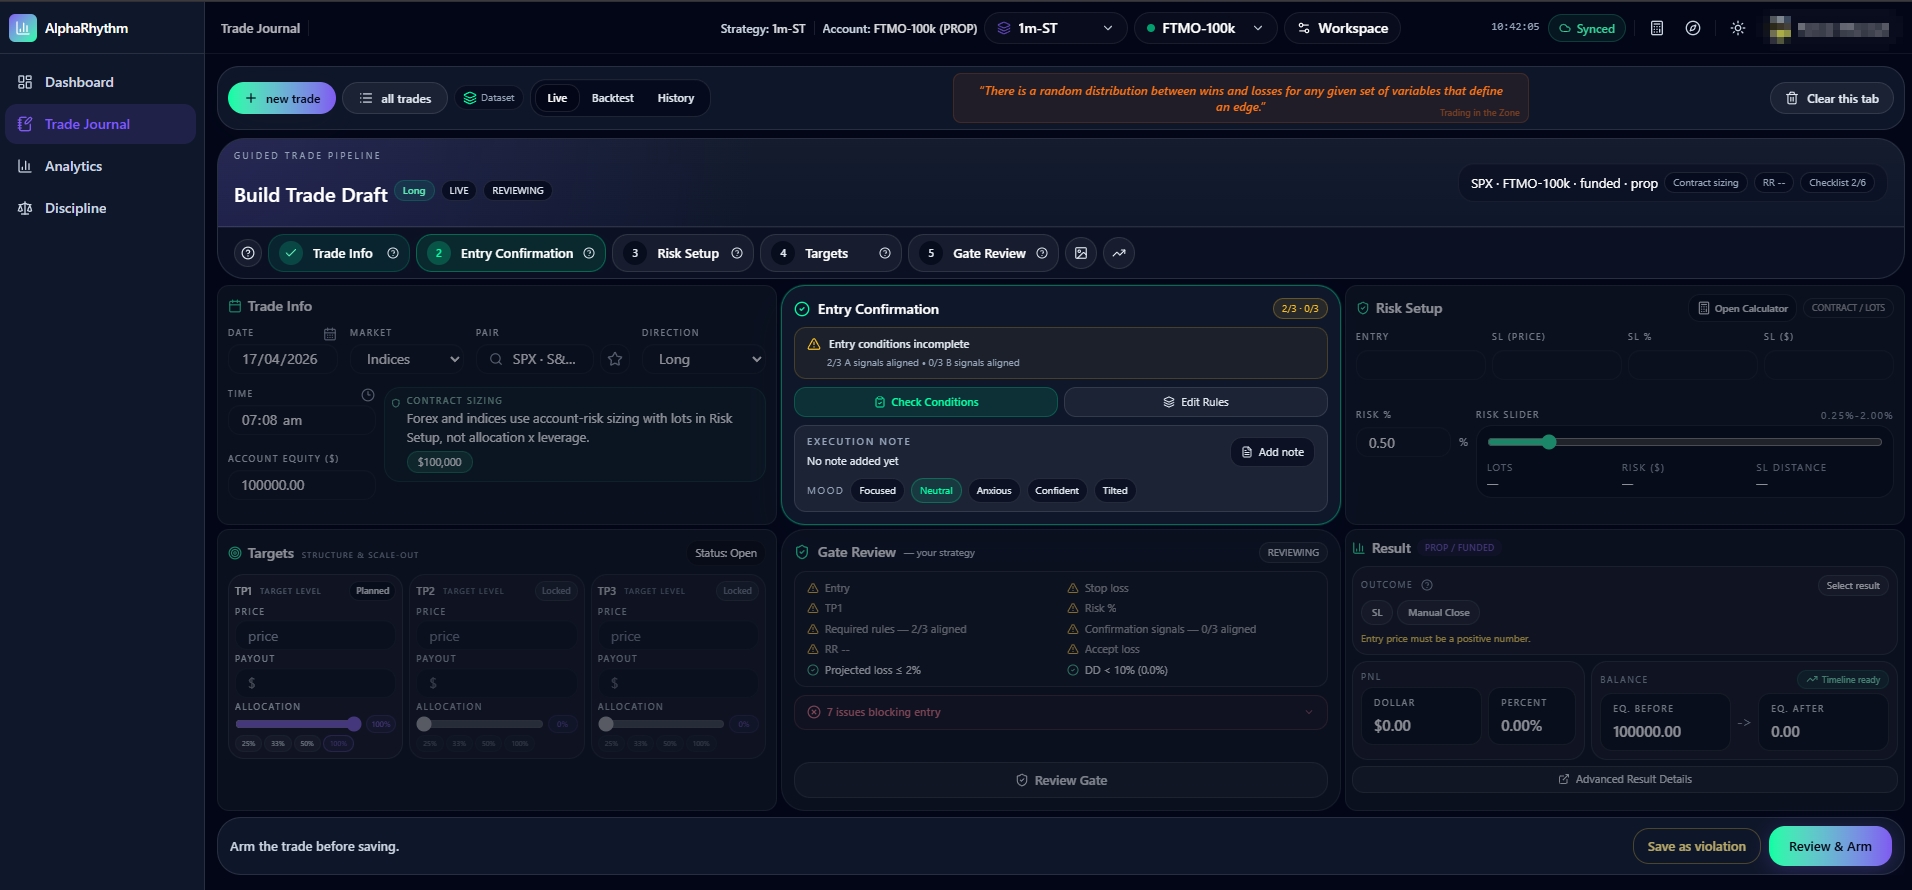Click the Dashboard grid icon in the sidebar
This screenshot has width=1912, height=890.
[25, 82]
